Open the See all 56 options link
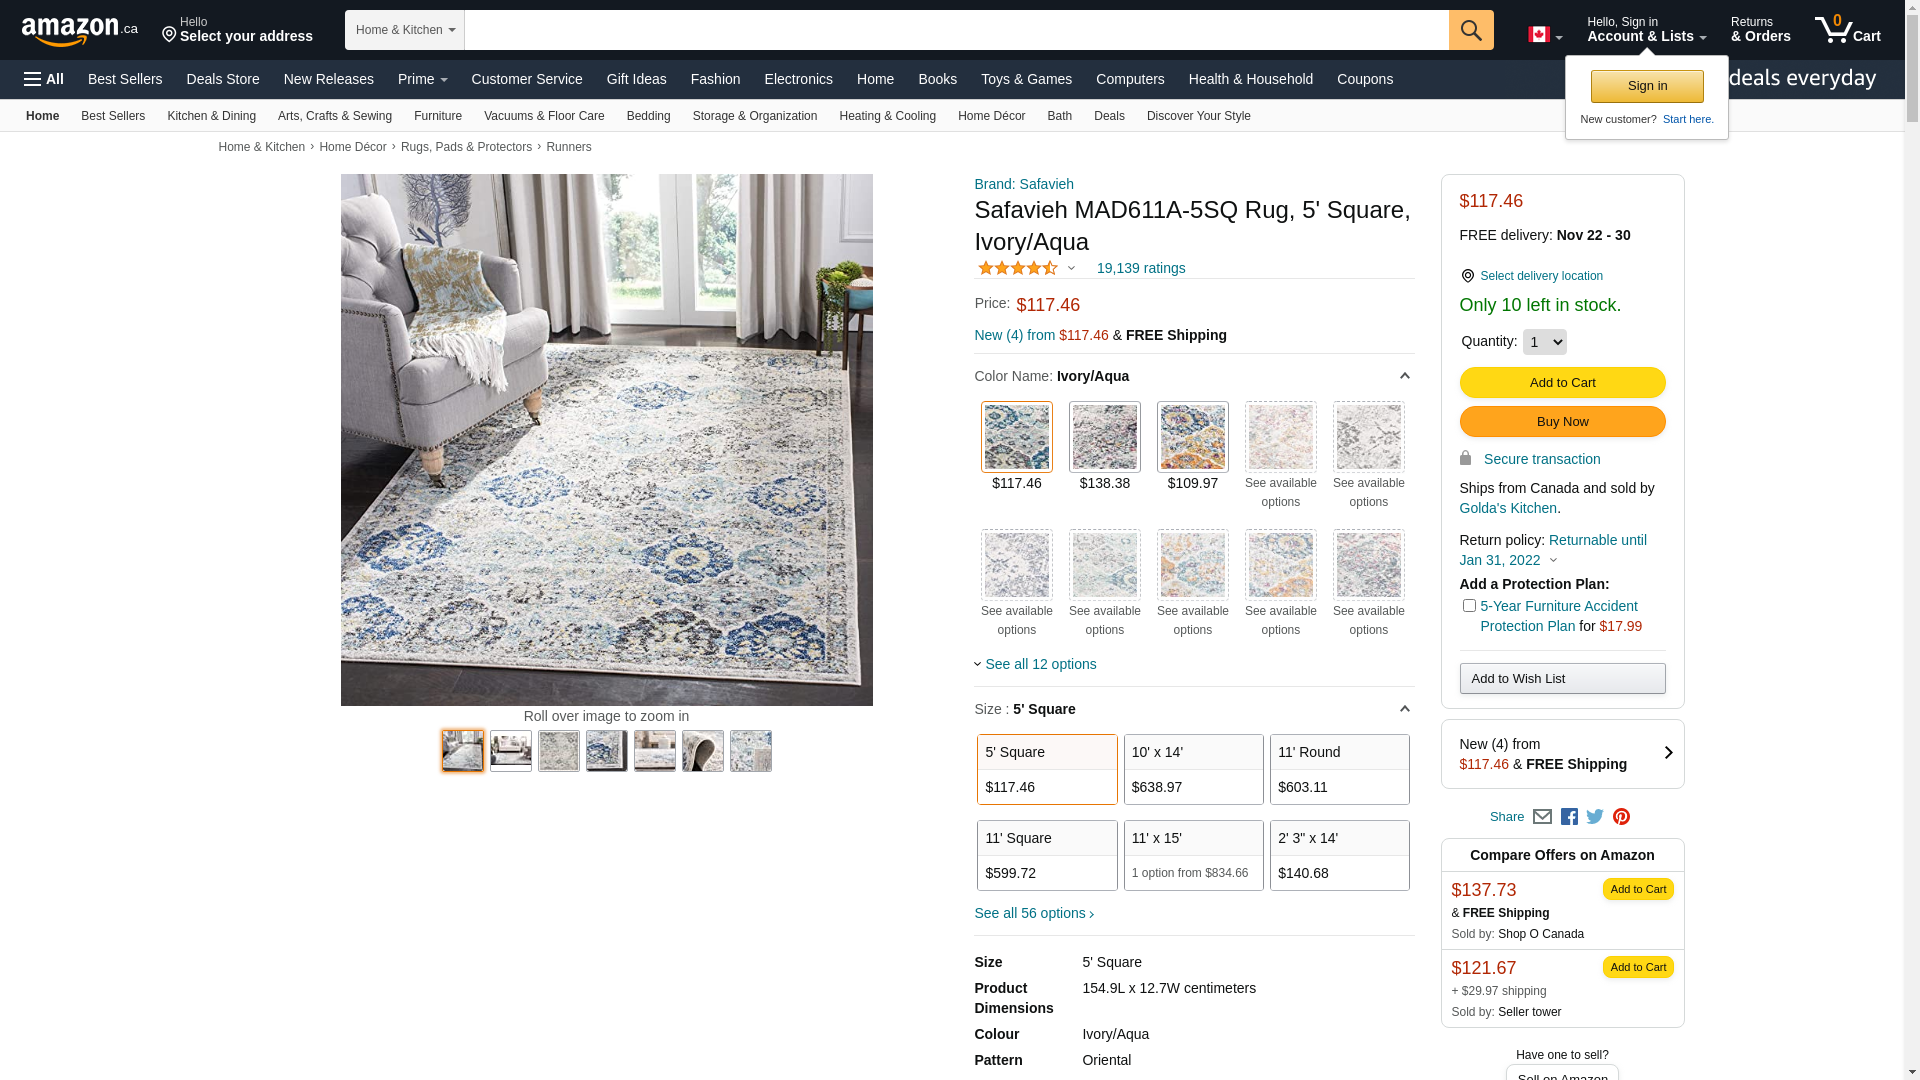1920x1080 pixels. coord(1034,913)
